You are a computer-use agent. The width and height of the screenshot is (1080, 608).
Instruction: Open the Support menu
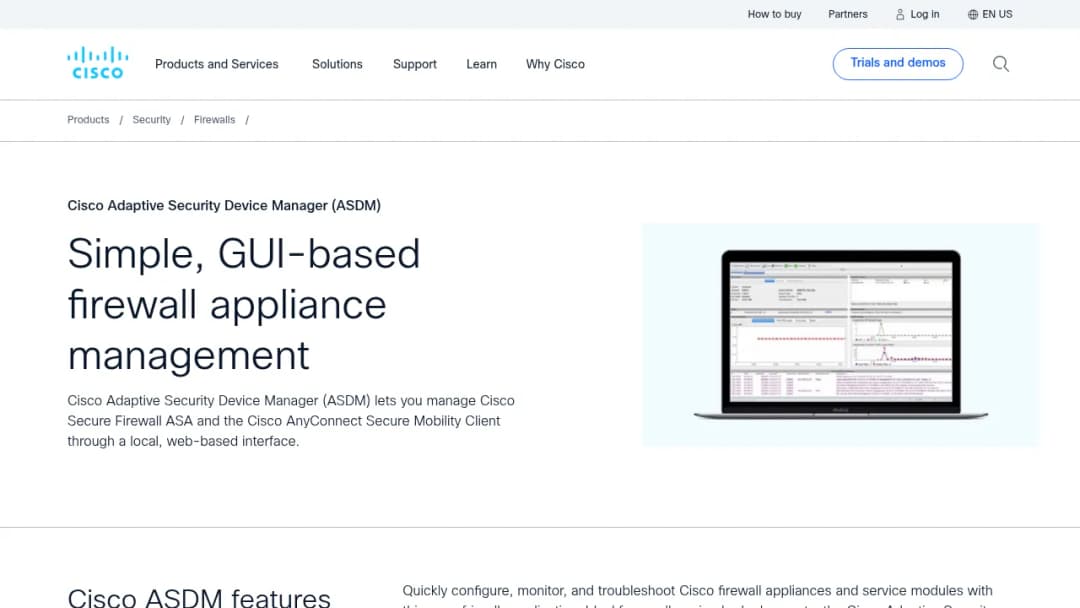point(415,64)
